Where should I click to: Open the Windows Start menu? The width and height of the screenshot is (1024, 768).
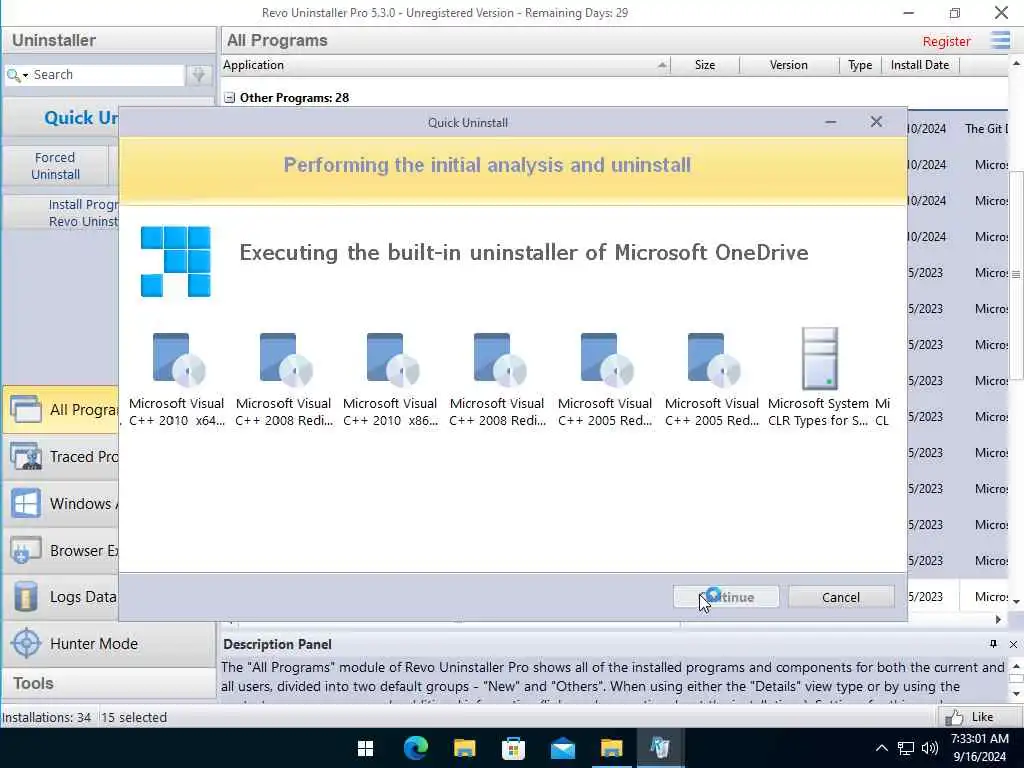coord(366,748)
